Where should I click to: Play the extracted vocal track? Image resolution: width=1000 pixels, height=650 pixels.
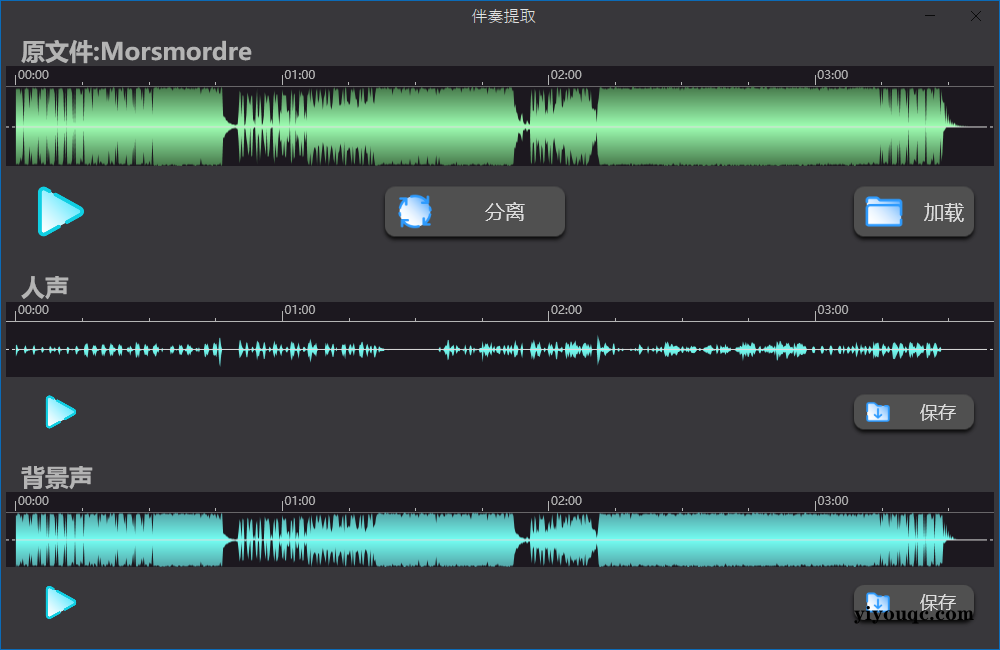60,411
